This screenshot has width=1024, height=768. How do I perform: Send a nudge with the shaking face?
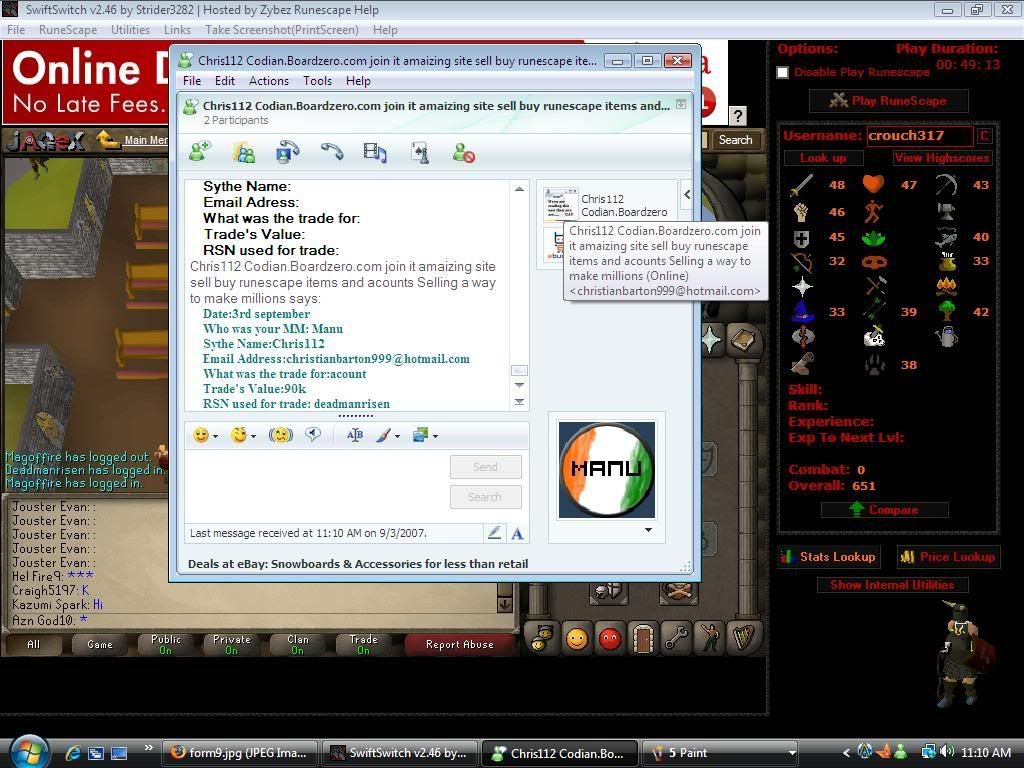[x=281, y=435]
